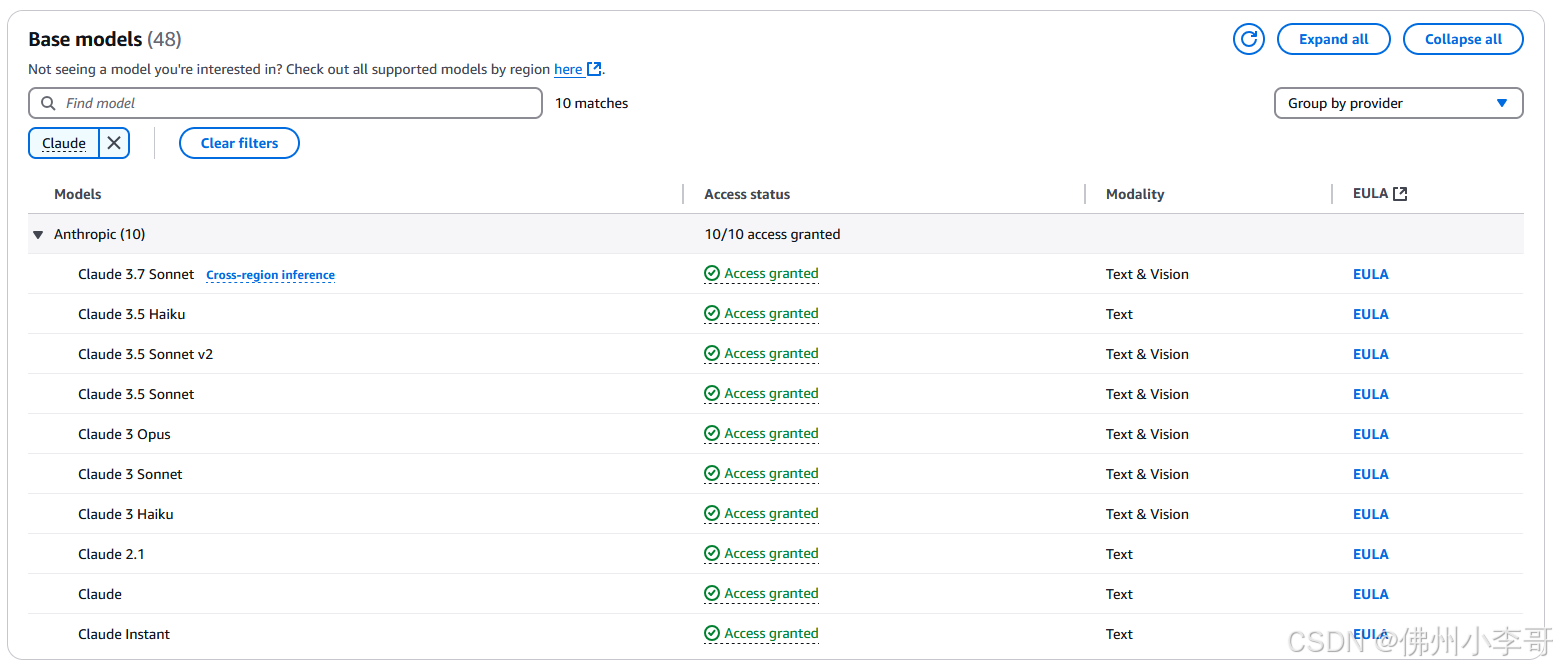Click Text modality for Claude 2.1
The height and width of the screenshot is (669, 1557).
[1119, 554]
